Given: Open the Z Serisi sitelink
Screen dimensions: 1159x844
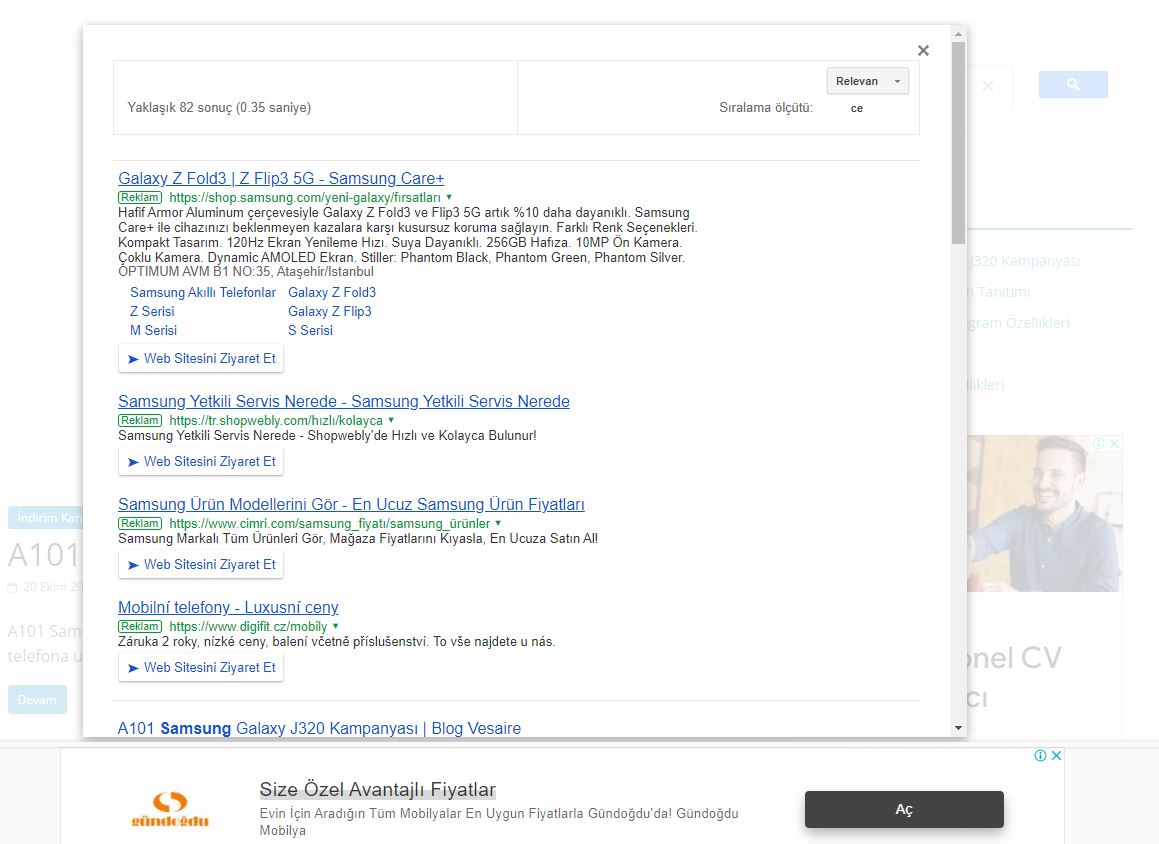Looking at the screenshot, I should (x=152, y=312).
